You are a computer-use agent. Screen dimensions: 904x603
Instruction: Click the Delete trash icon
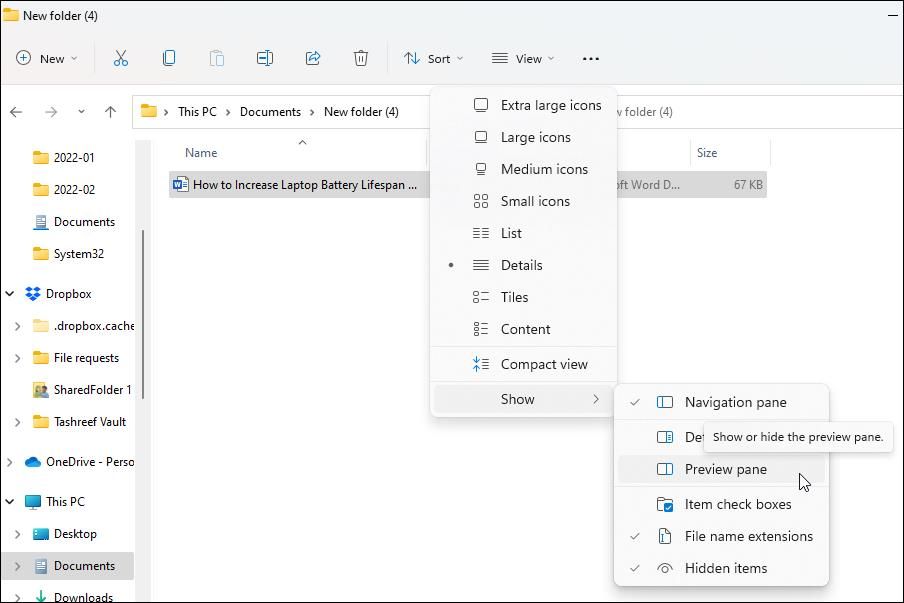(361, 58)
